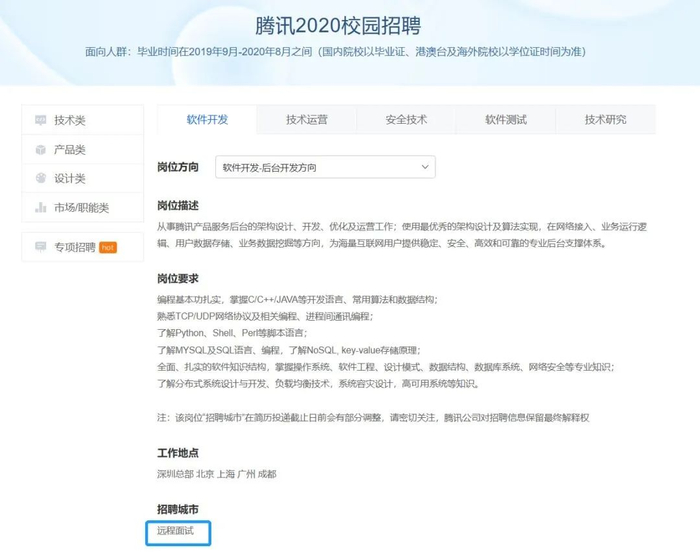Open the 岗位方向 dropdown box
The height and width of the screenshot is (552, 700).
tap(325, 167)
